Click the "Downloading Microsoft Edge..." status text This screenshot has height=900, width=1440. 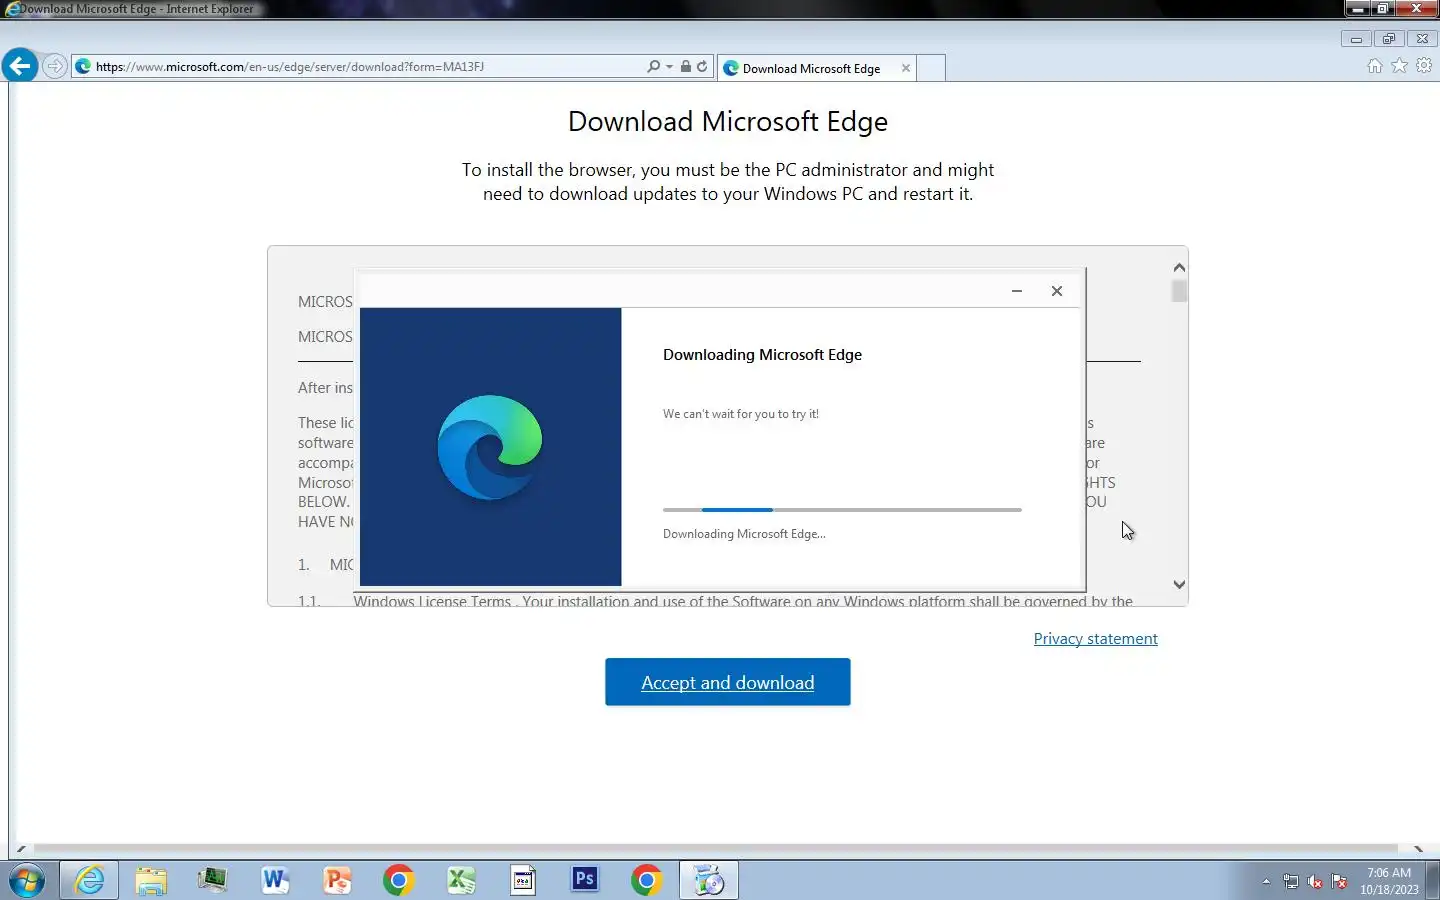(744, 534)
